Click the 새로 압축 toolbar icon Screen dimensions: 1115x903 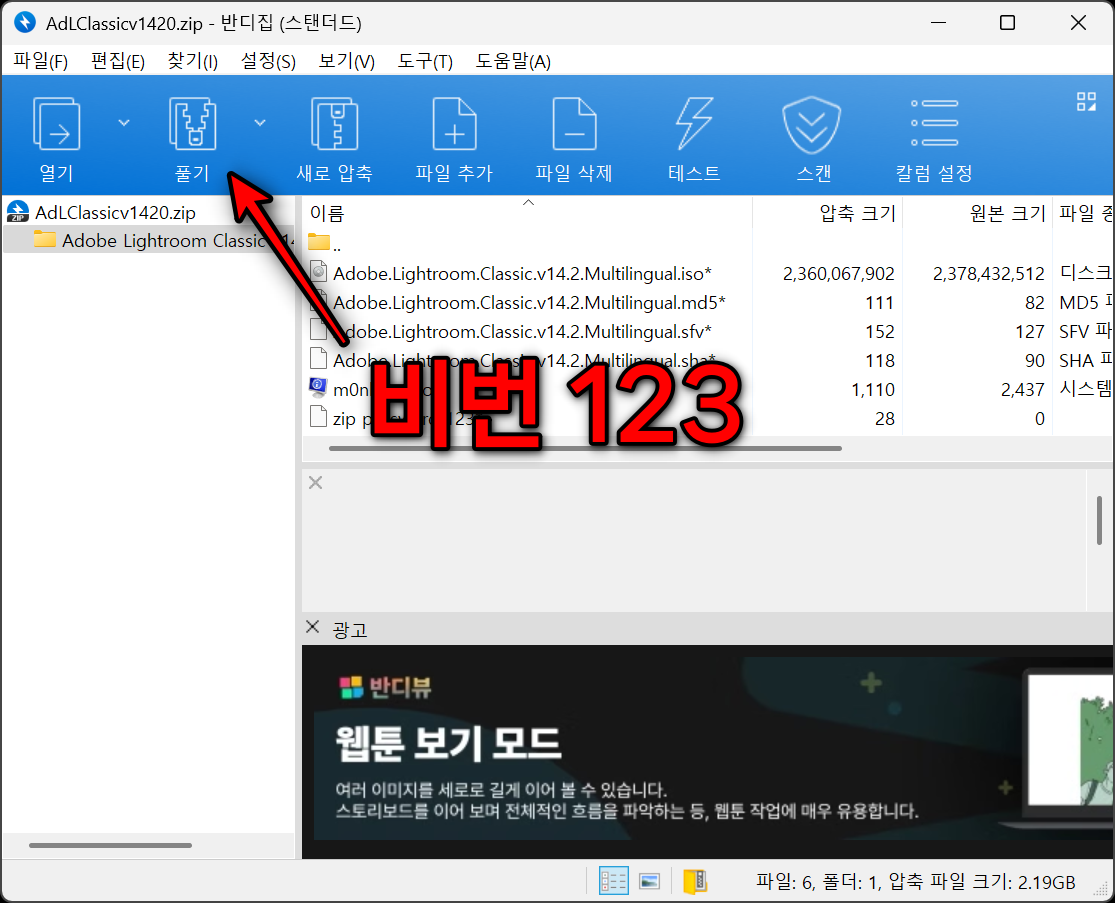334,124
